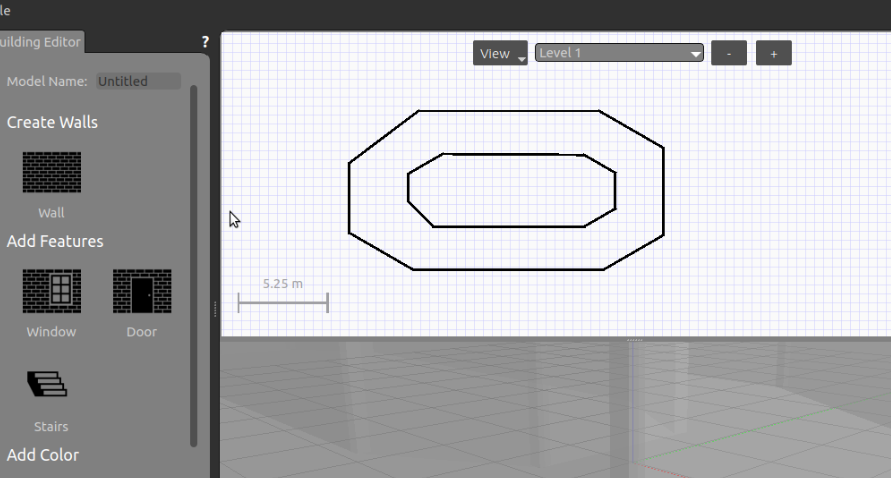Click the palette vertical scrollbar

193,266
